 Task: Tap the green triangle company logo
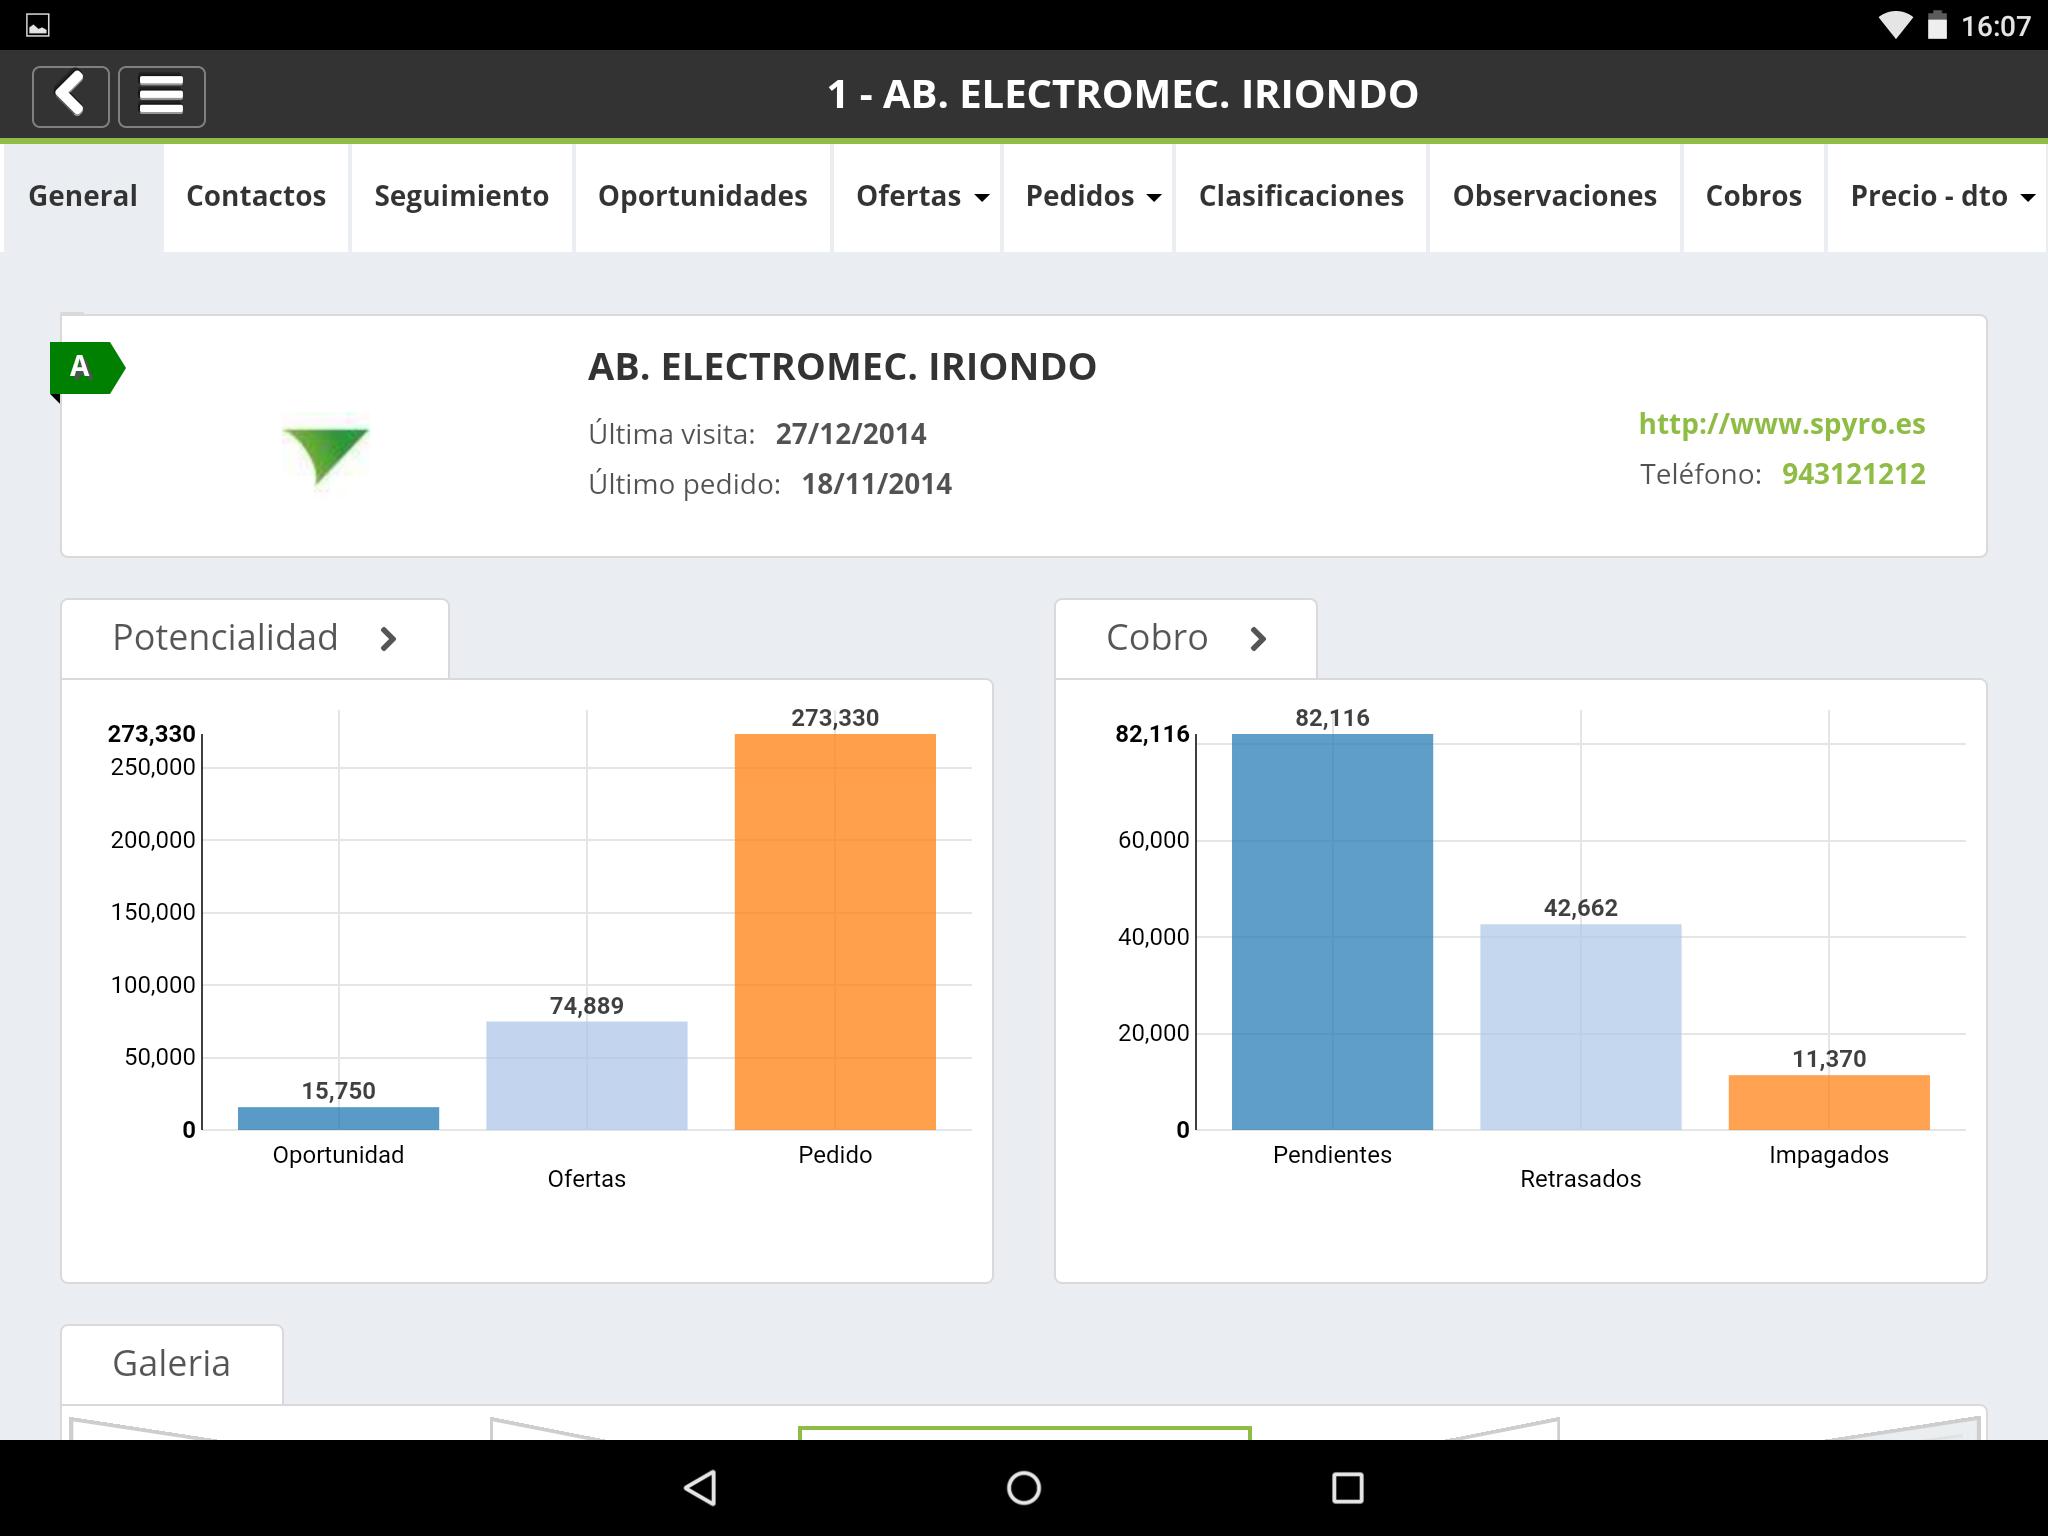[325, 455]
